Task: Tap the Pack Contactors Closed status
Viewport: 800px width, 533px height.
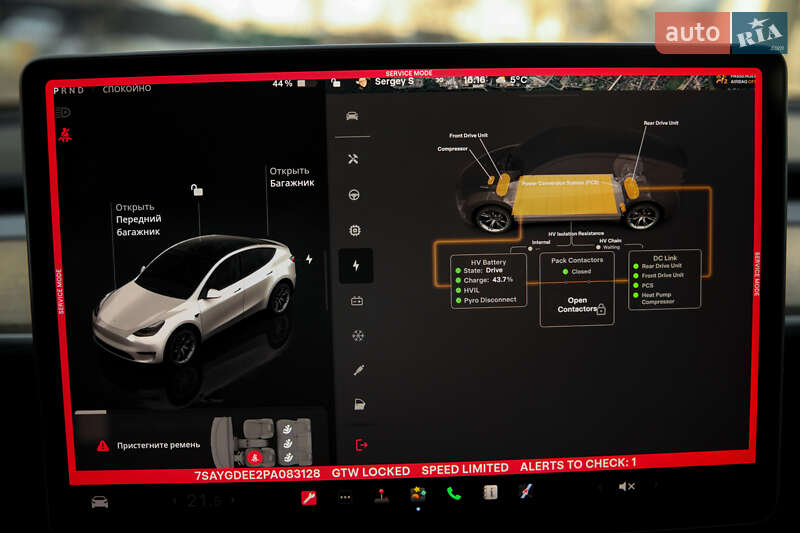Action: point(577,271)
